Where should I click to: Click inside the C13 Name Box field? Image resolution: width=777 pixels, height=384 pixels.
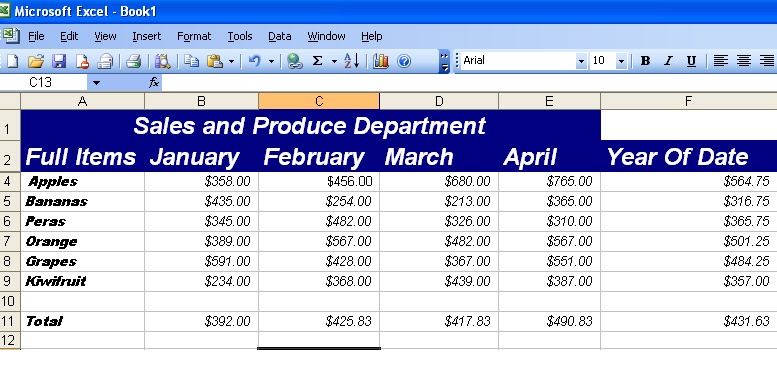[x=44, y=82]
